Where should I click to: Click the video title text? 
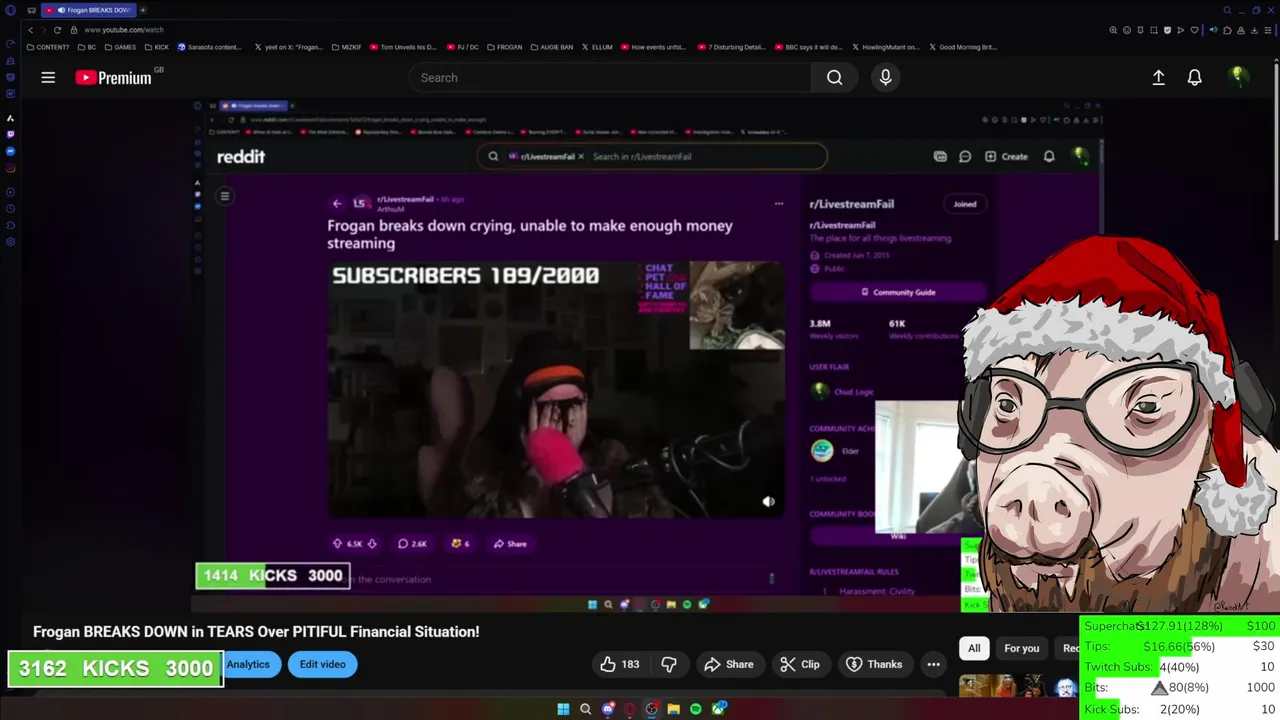[x=256, y=632]
